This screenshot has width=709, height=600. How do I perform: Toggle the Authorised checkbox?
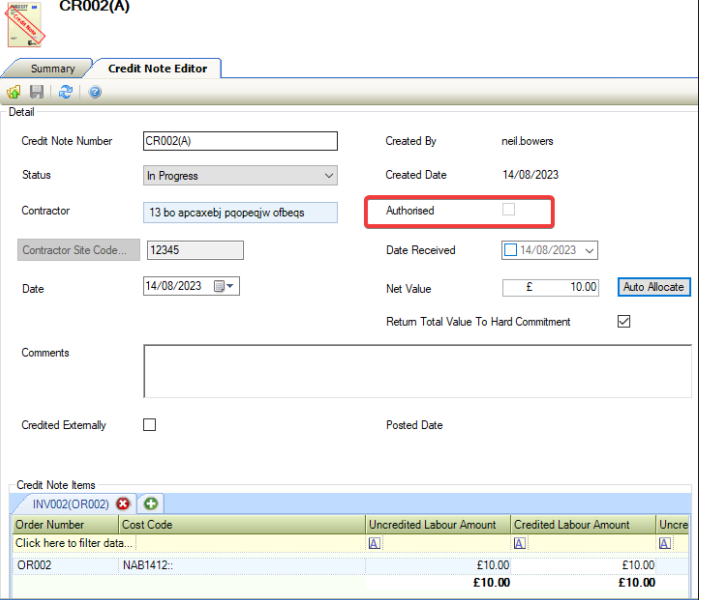coord(509,210)
